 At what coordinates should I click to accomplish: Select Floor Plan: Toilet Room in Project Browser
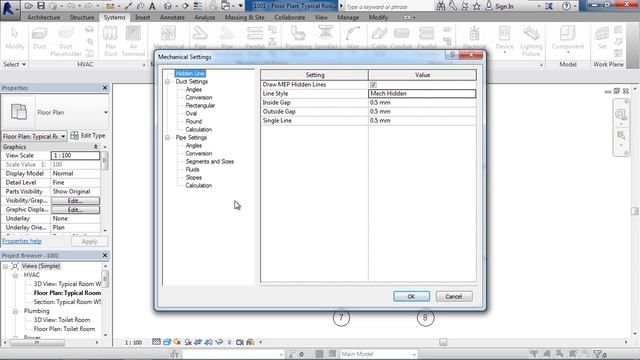[x=64, y=329]
